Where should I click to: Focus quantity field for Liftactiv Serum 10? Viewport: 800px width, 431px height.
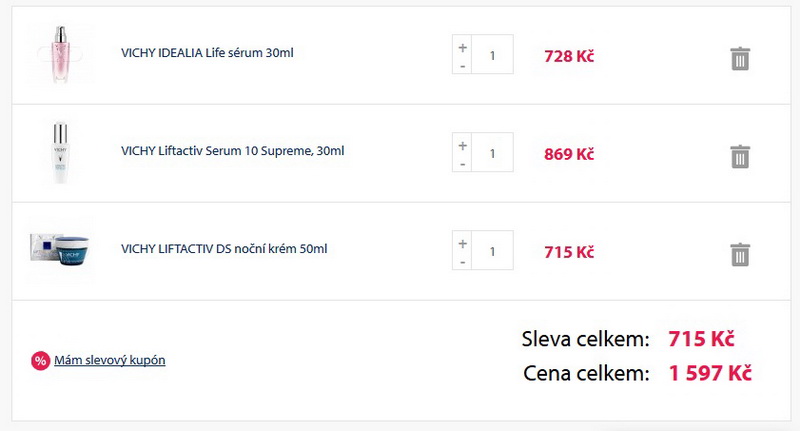coord(492,153)
